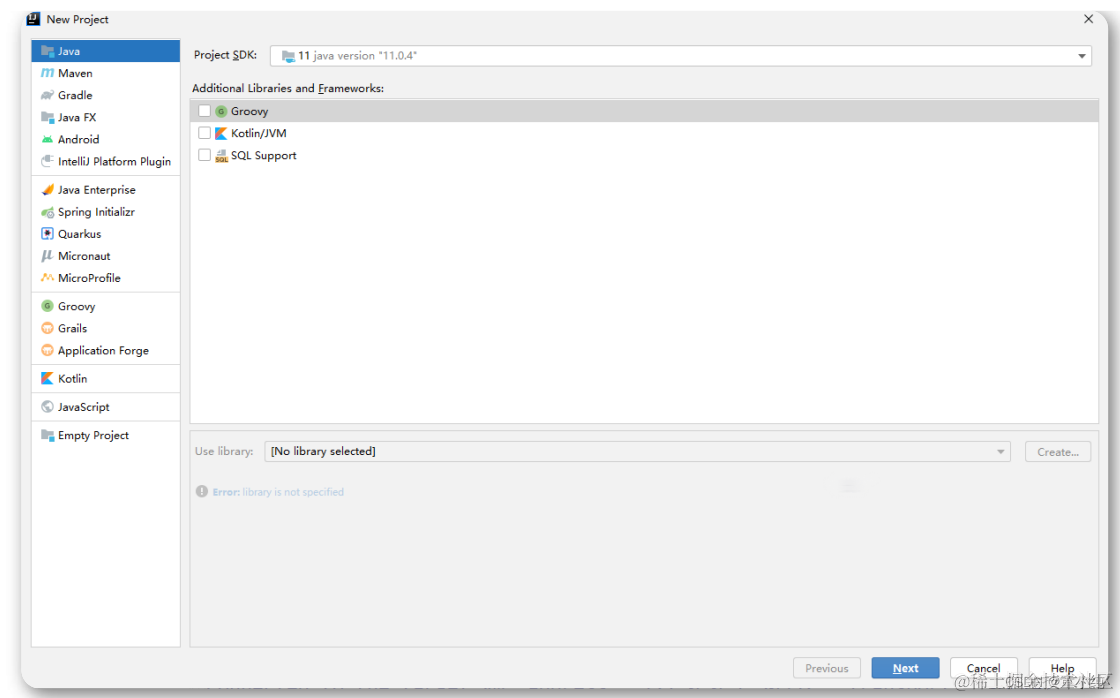Click the MicroProfile icon
The height and width of the screenshot is (698, 1120).
(x=47, y=278)
